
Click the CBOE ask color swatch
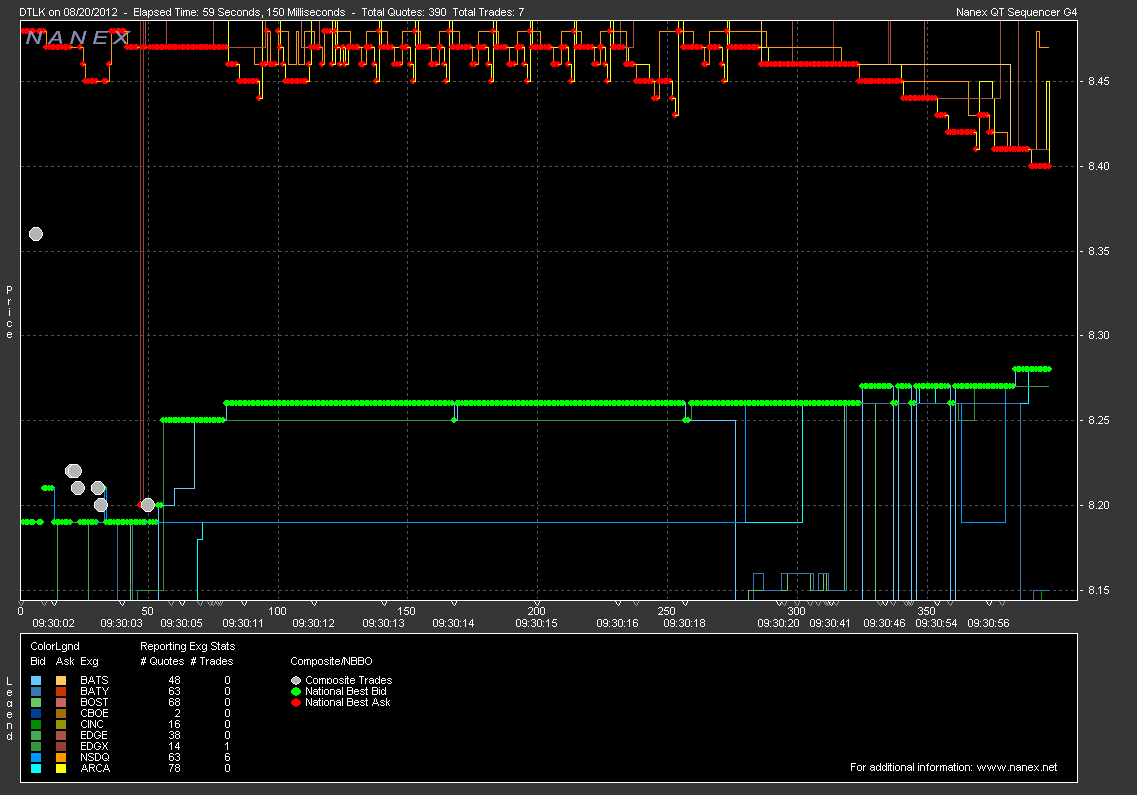(61, 713)
